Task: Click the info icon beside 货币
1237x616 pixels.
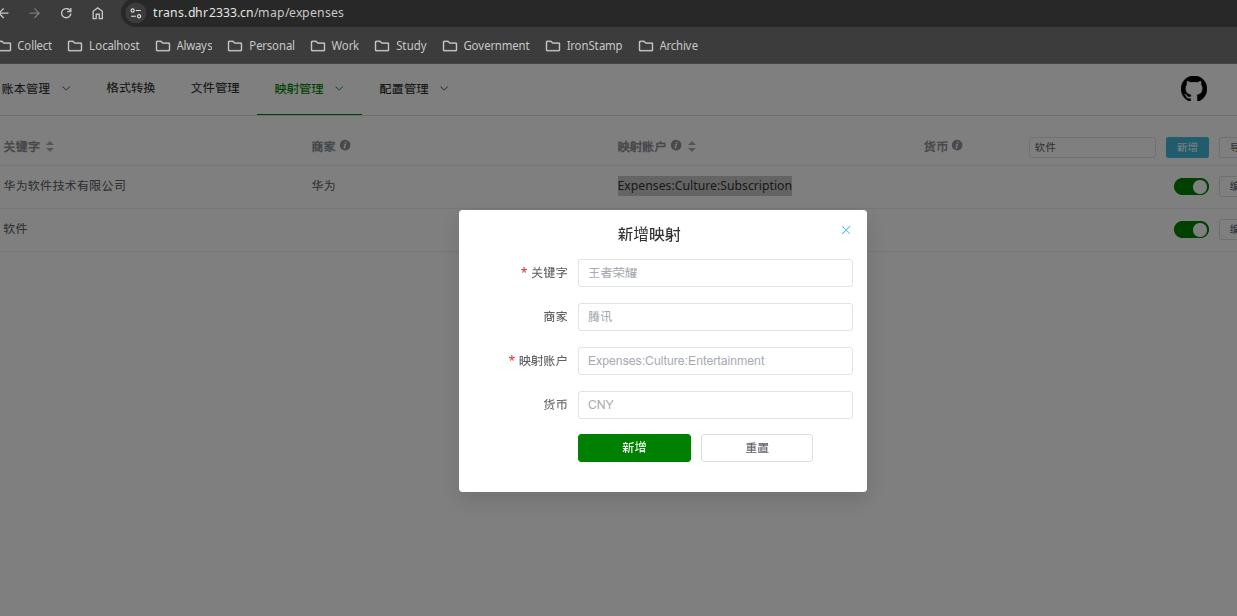Action: pos(957,145)
